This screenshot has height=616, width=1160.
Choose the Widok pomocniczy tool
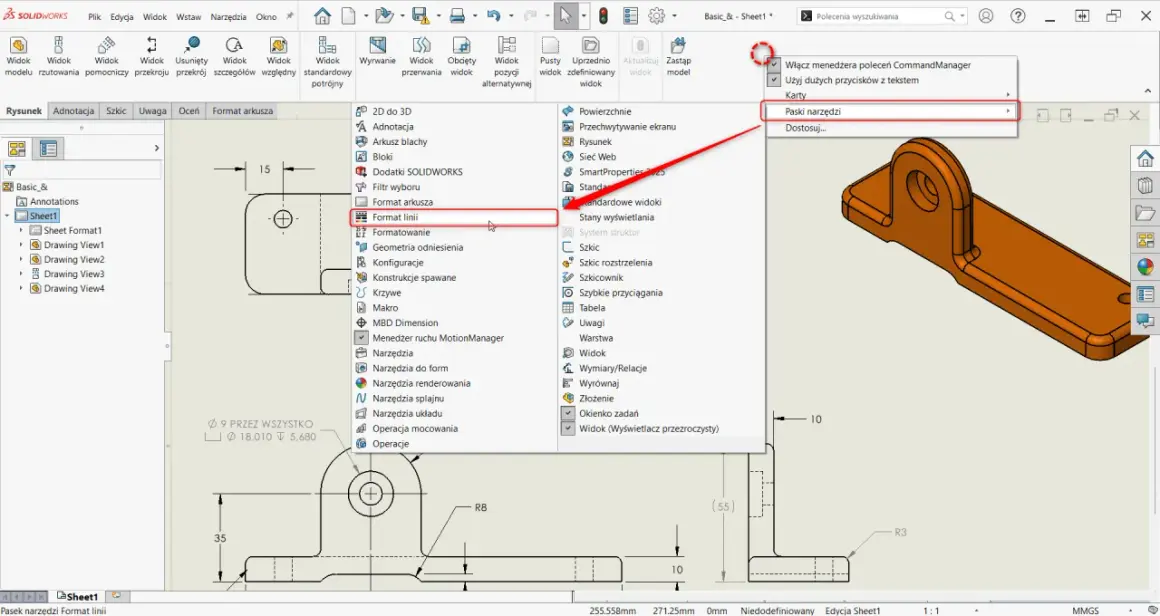click(x=107, y=56)
